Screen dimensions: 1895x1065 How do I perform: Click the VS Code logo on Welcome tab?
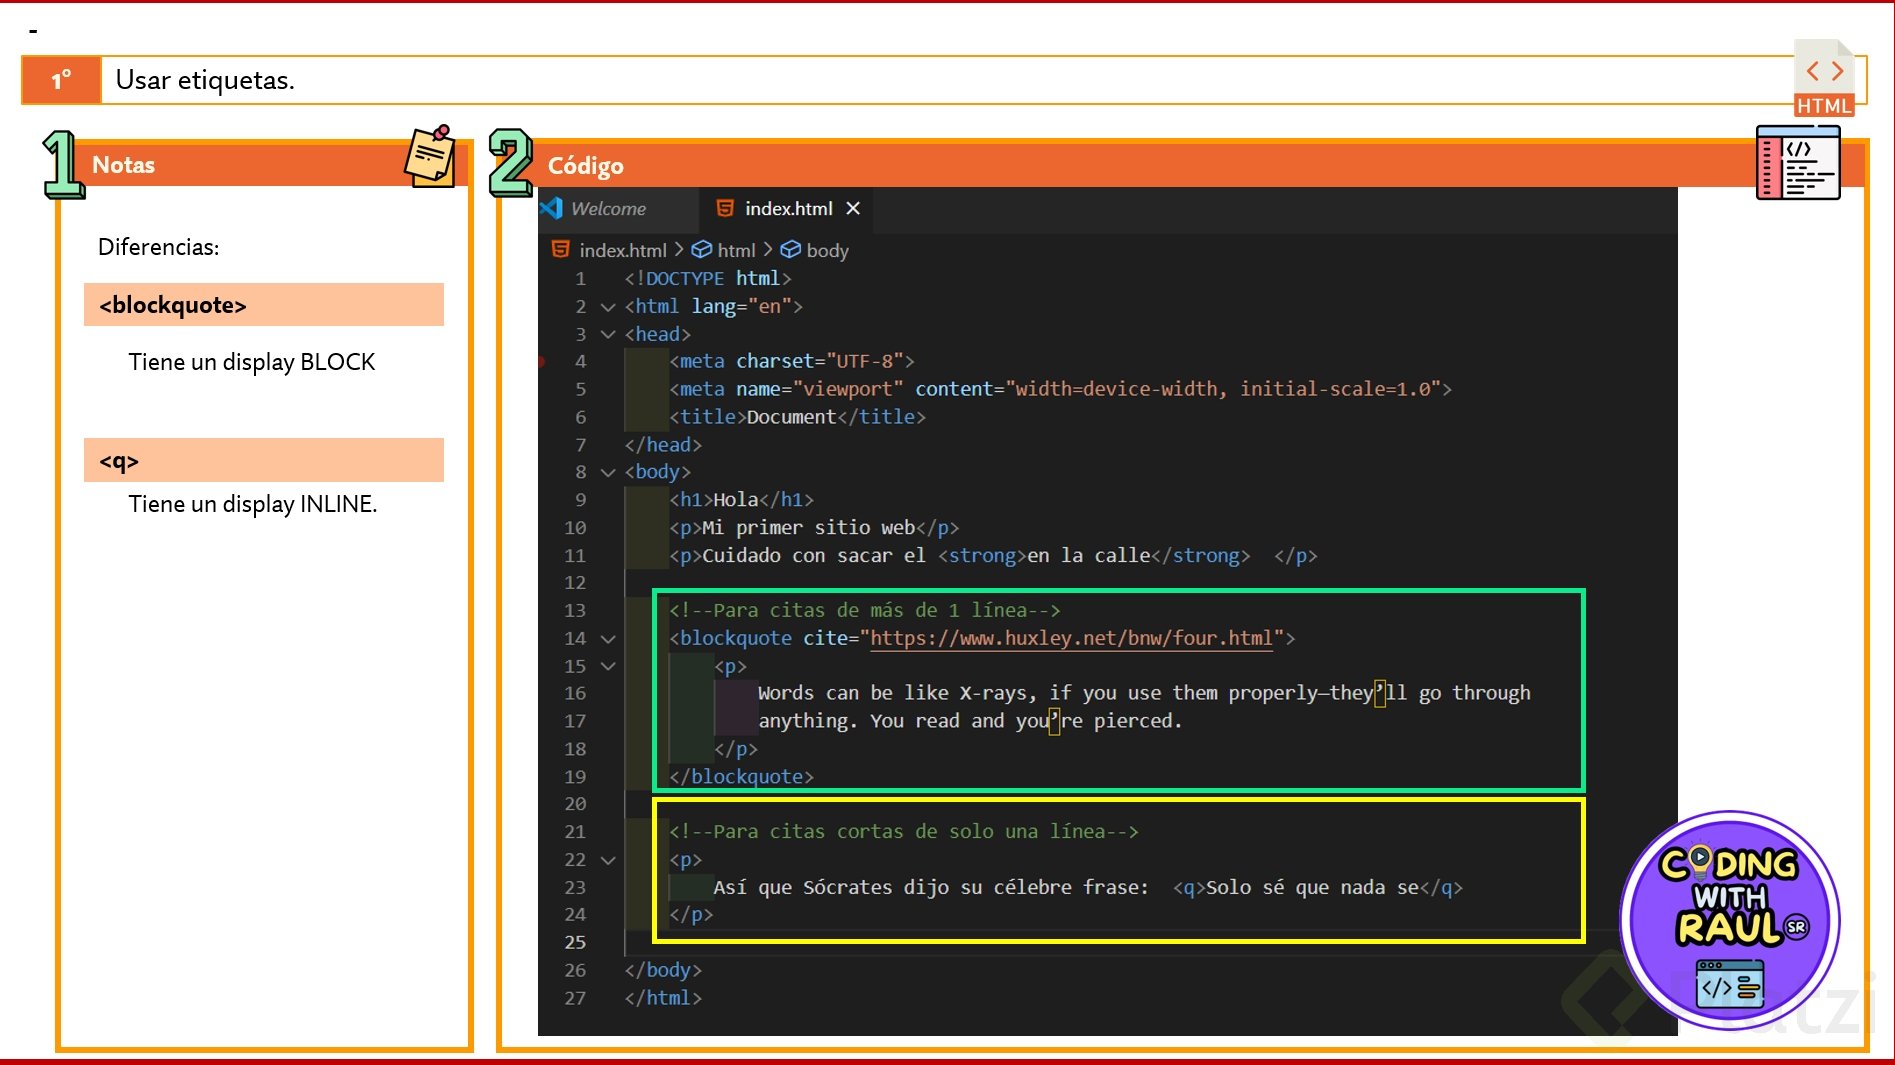pyautogui.click(x=552, y=208)
